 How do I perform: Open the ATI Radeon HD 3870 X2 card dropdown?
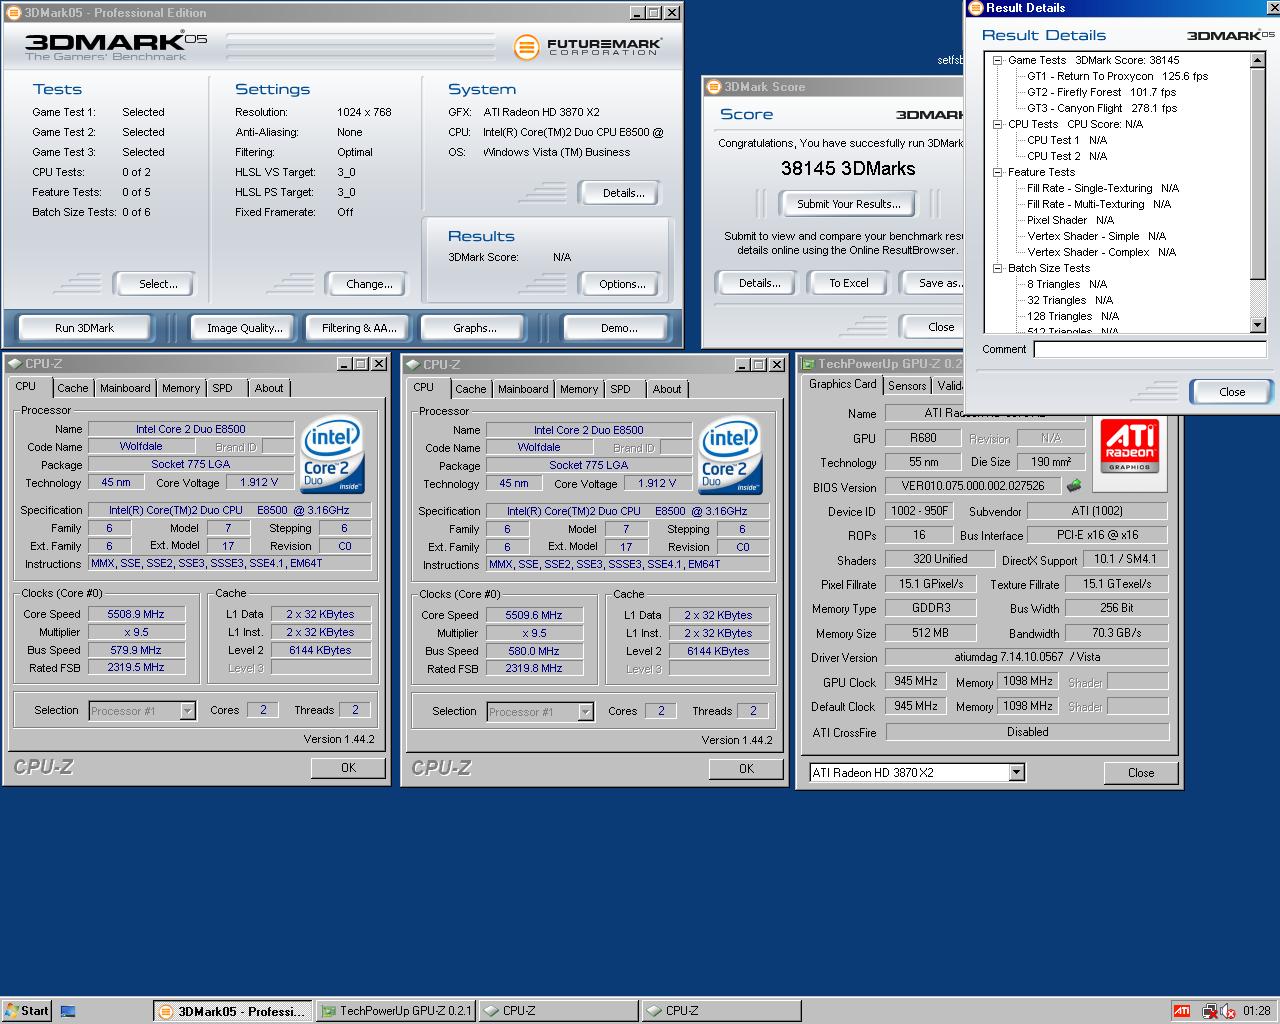1016,772
